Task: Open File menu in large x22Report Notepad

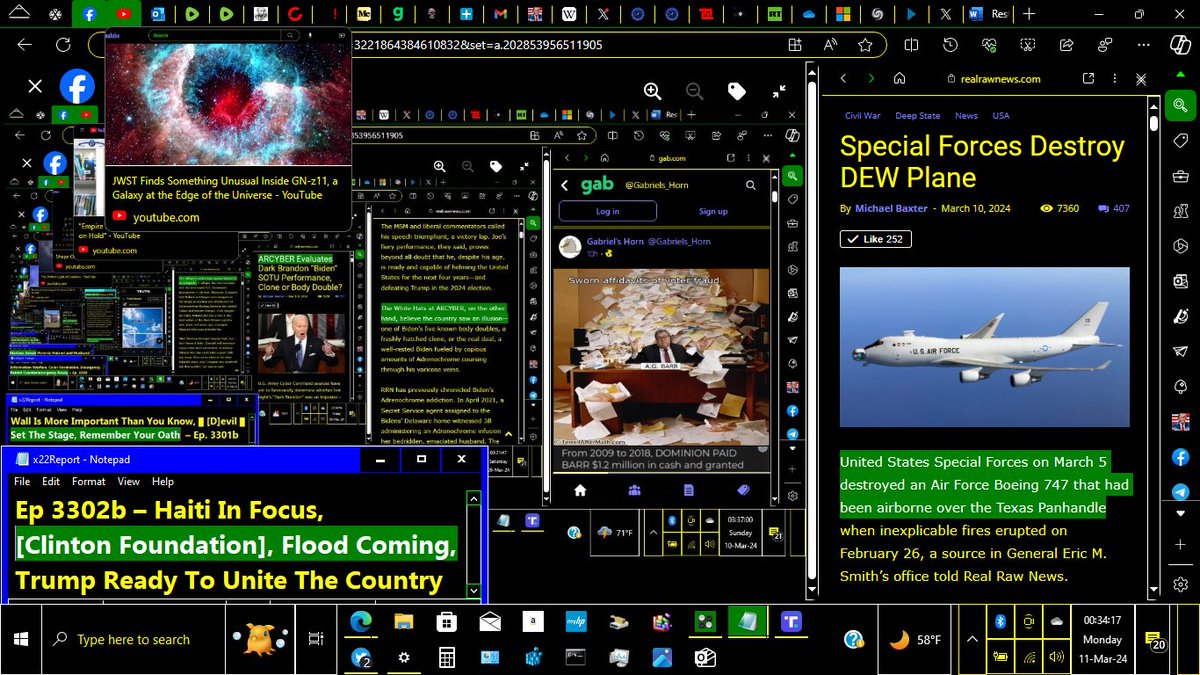Action: coord(22,481)
